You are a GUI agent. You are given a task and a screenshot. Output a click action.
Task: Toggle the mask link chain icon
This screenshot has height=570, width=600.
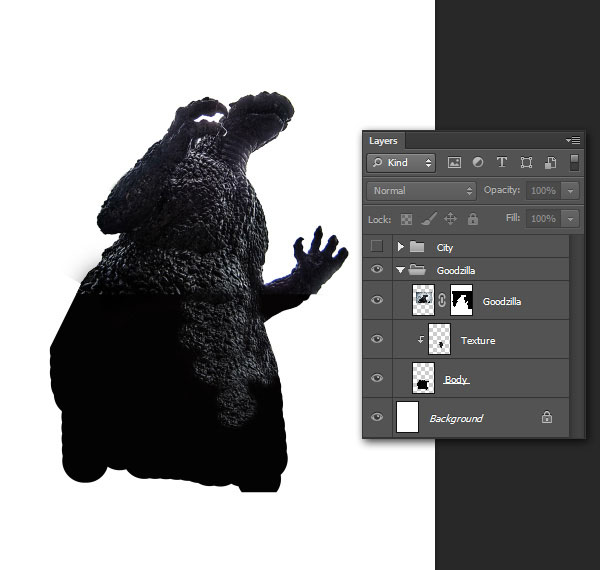point(442,300)
